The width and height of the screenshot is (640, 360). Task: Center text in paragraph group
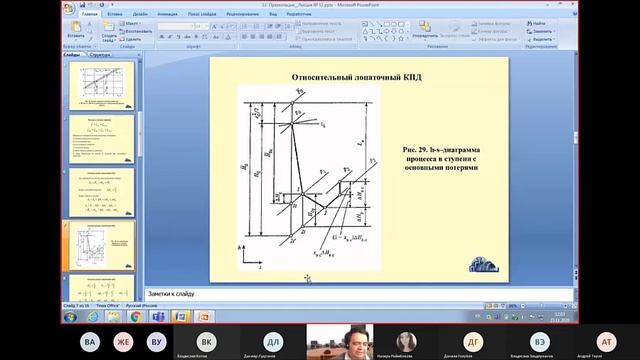tap(253, 37)
